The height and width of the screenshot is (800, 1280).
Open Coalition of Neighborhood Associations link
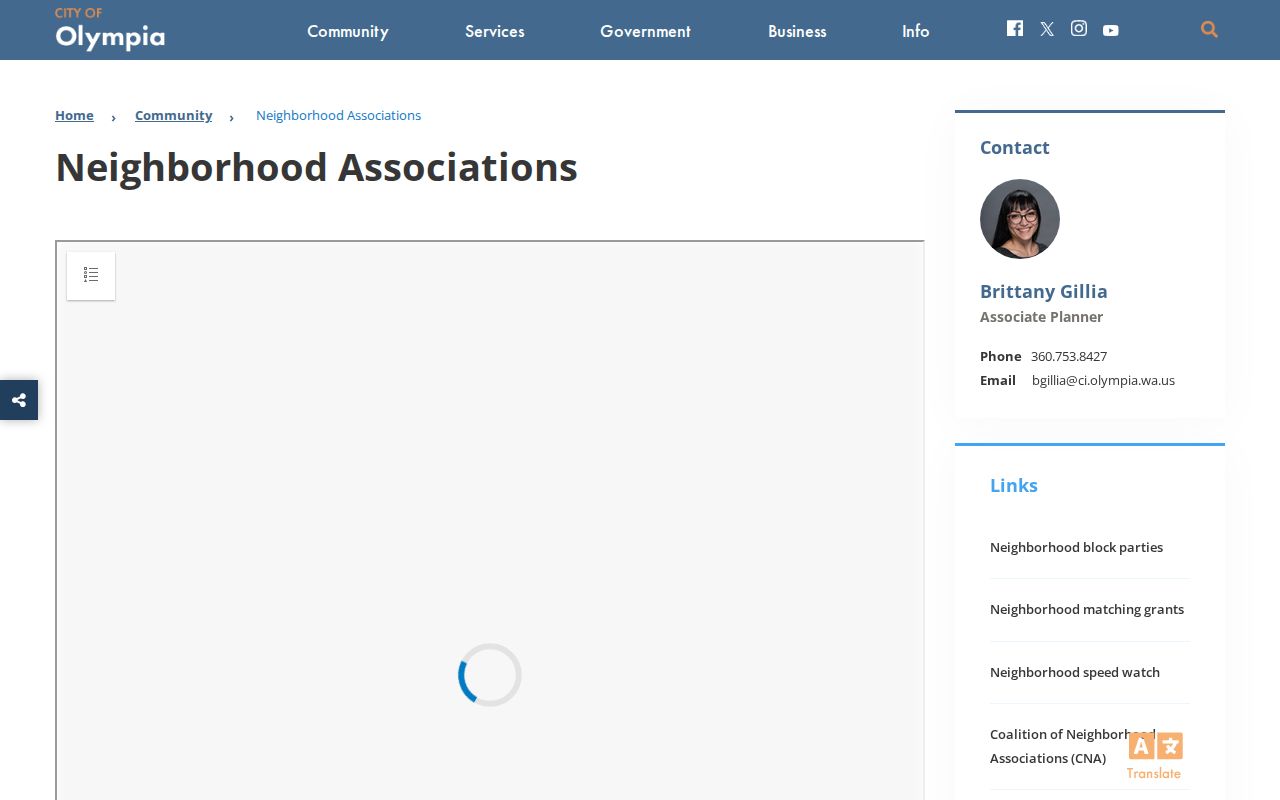click(1073, 746)
